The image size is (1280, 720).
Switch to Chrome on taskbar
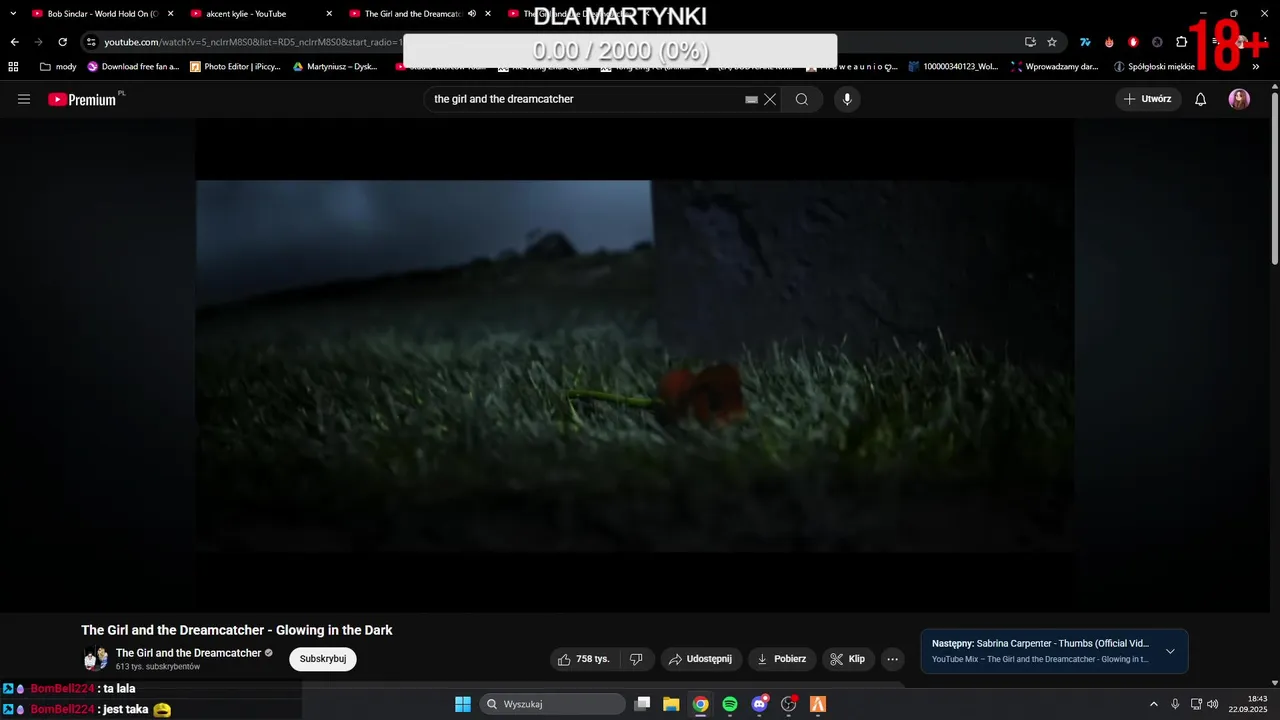701,704
